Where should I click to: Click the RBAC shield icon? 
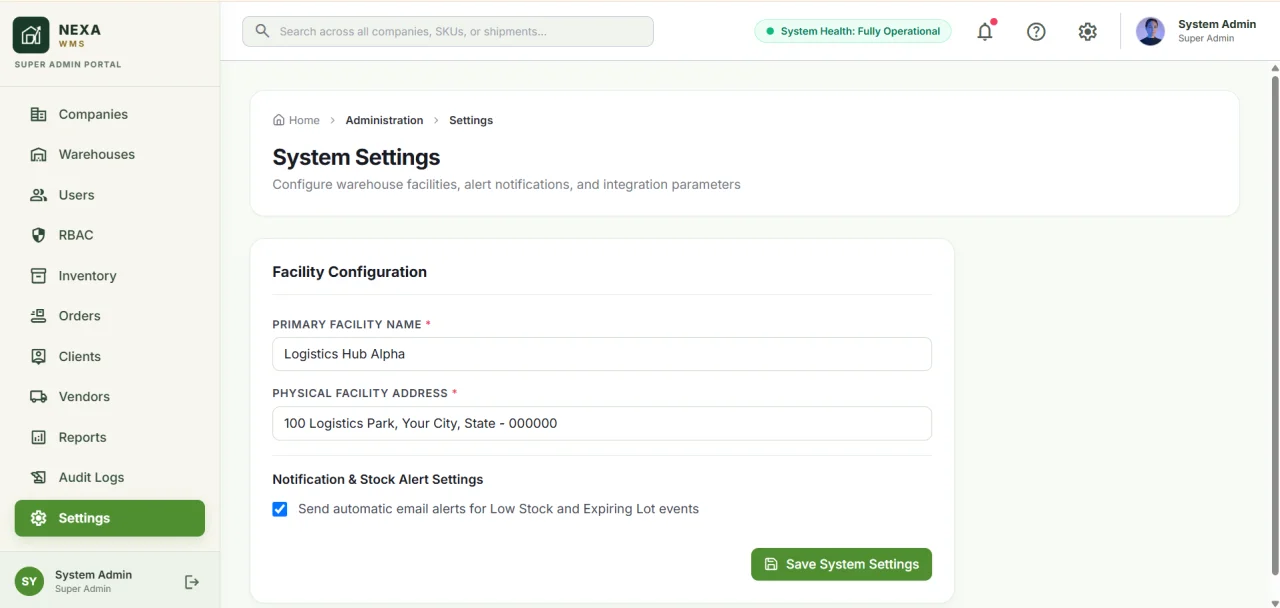(38, 235)
